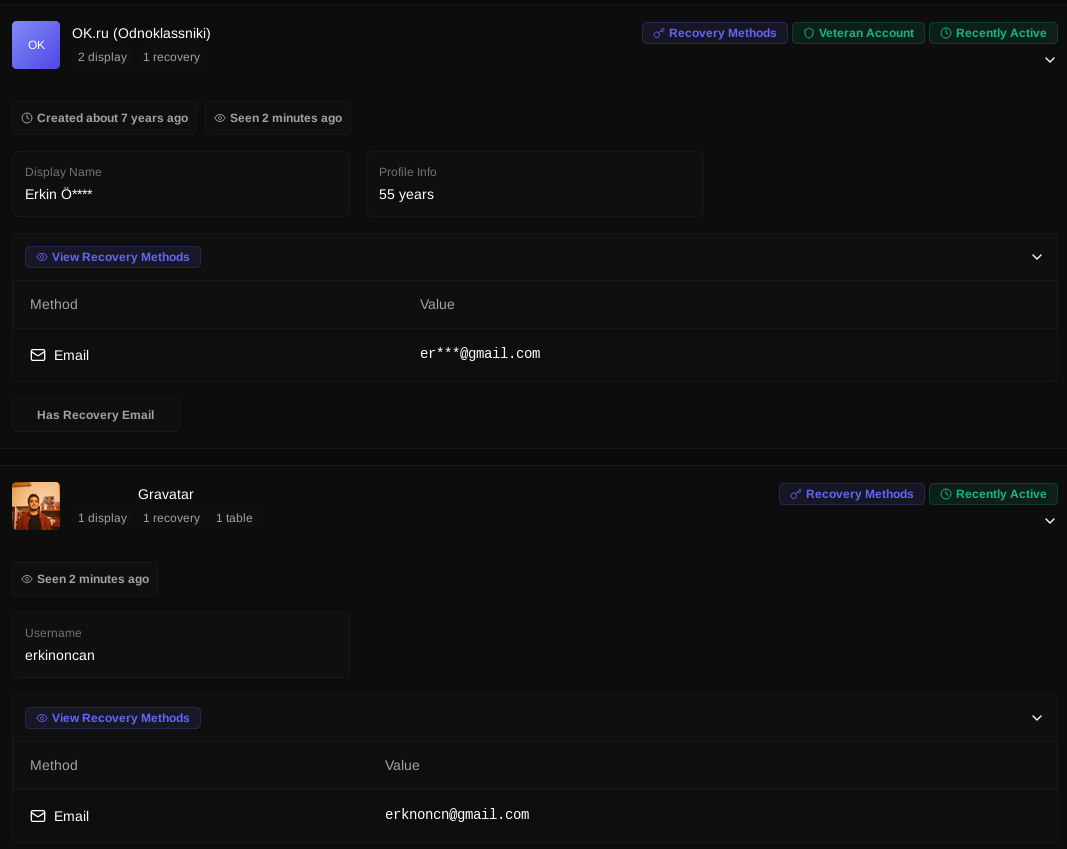
Task: Click the OK.ru Recently Active badge
Action: [x=993, y=33]
